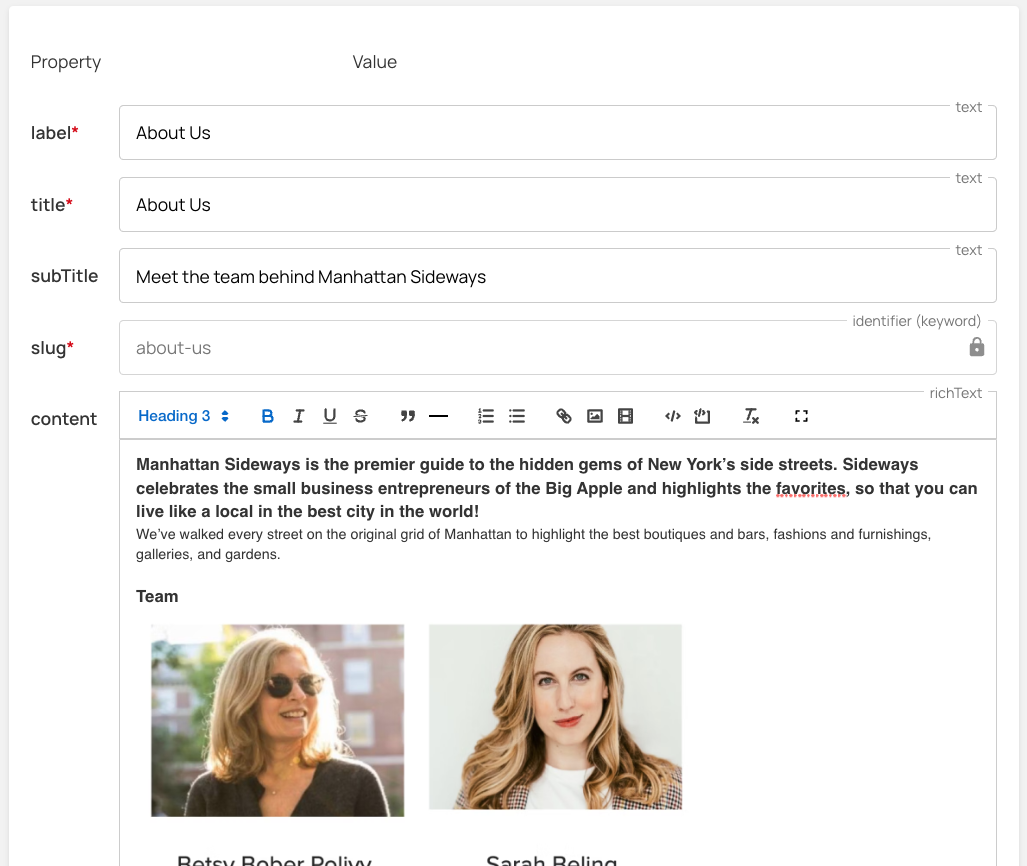Insert an image into content

point(595,417)
